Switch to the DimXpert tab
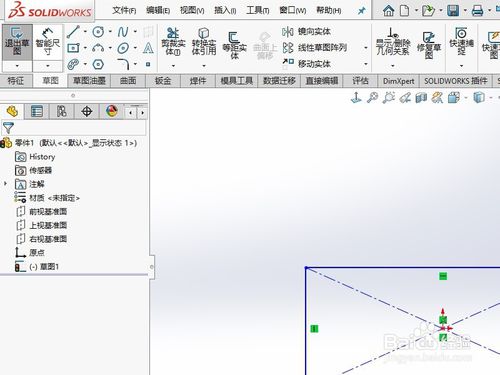The height and width of the screenshot is (375, 500). (398, 81)
